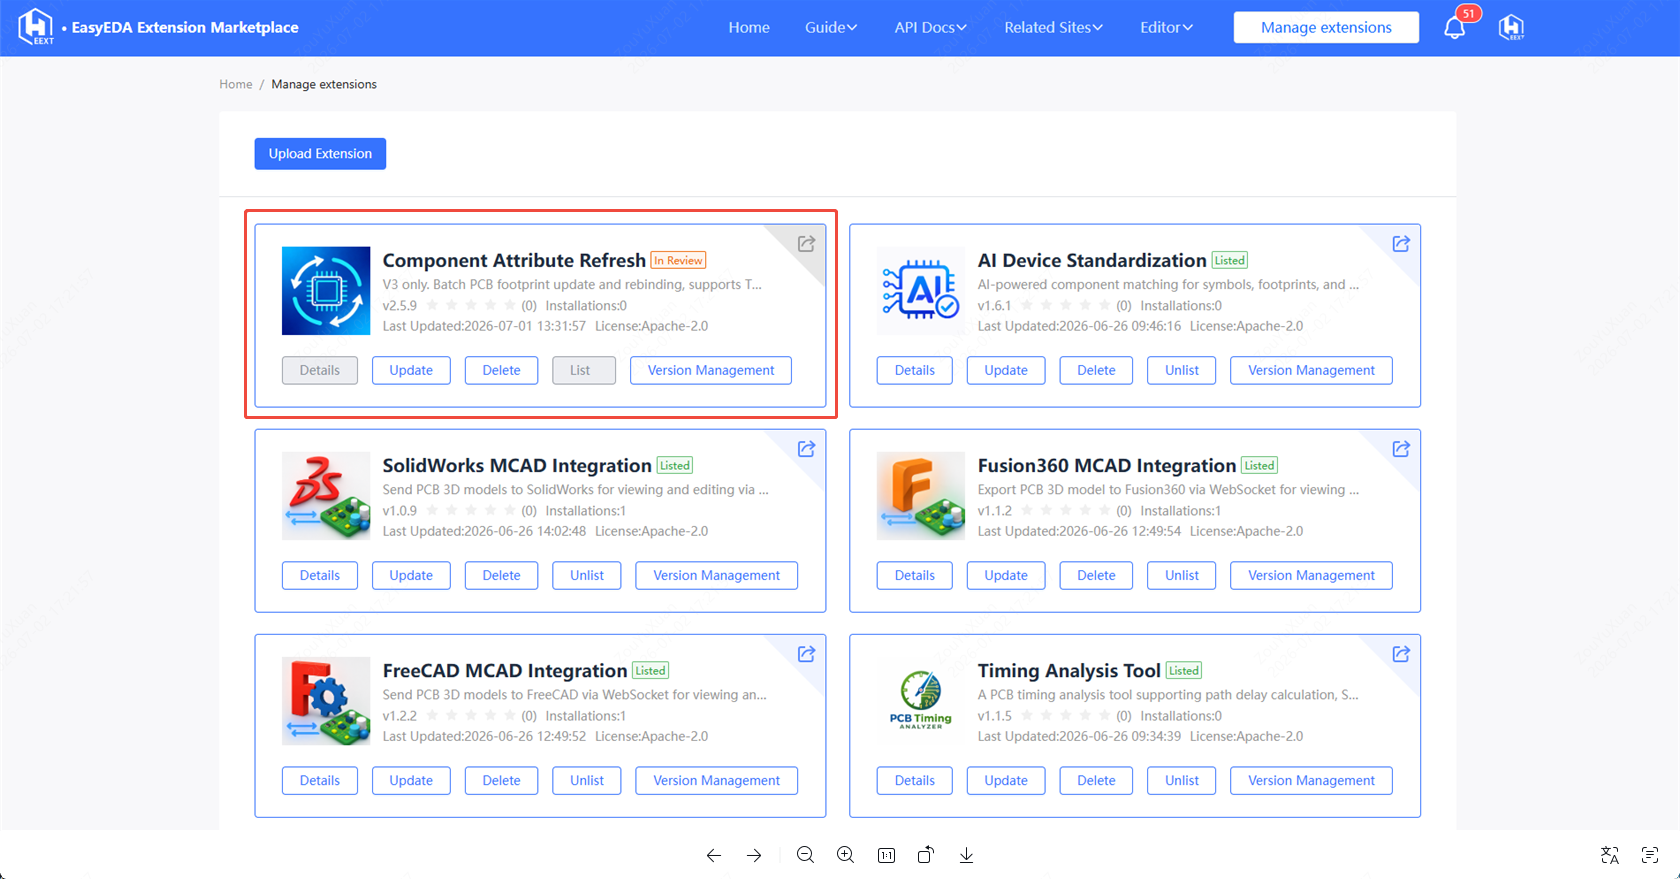Open the Home navigation item
The image size is (1680, 879).
(749, 27)
